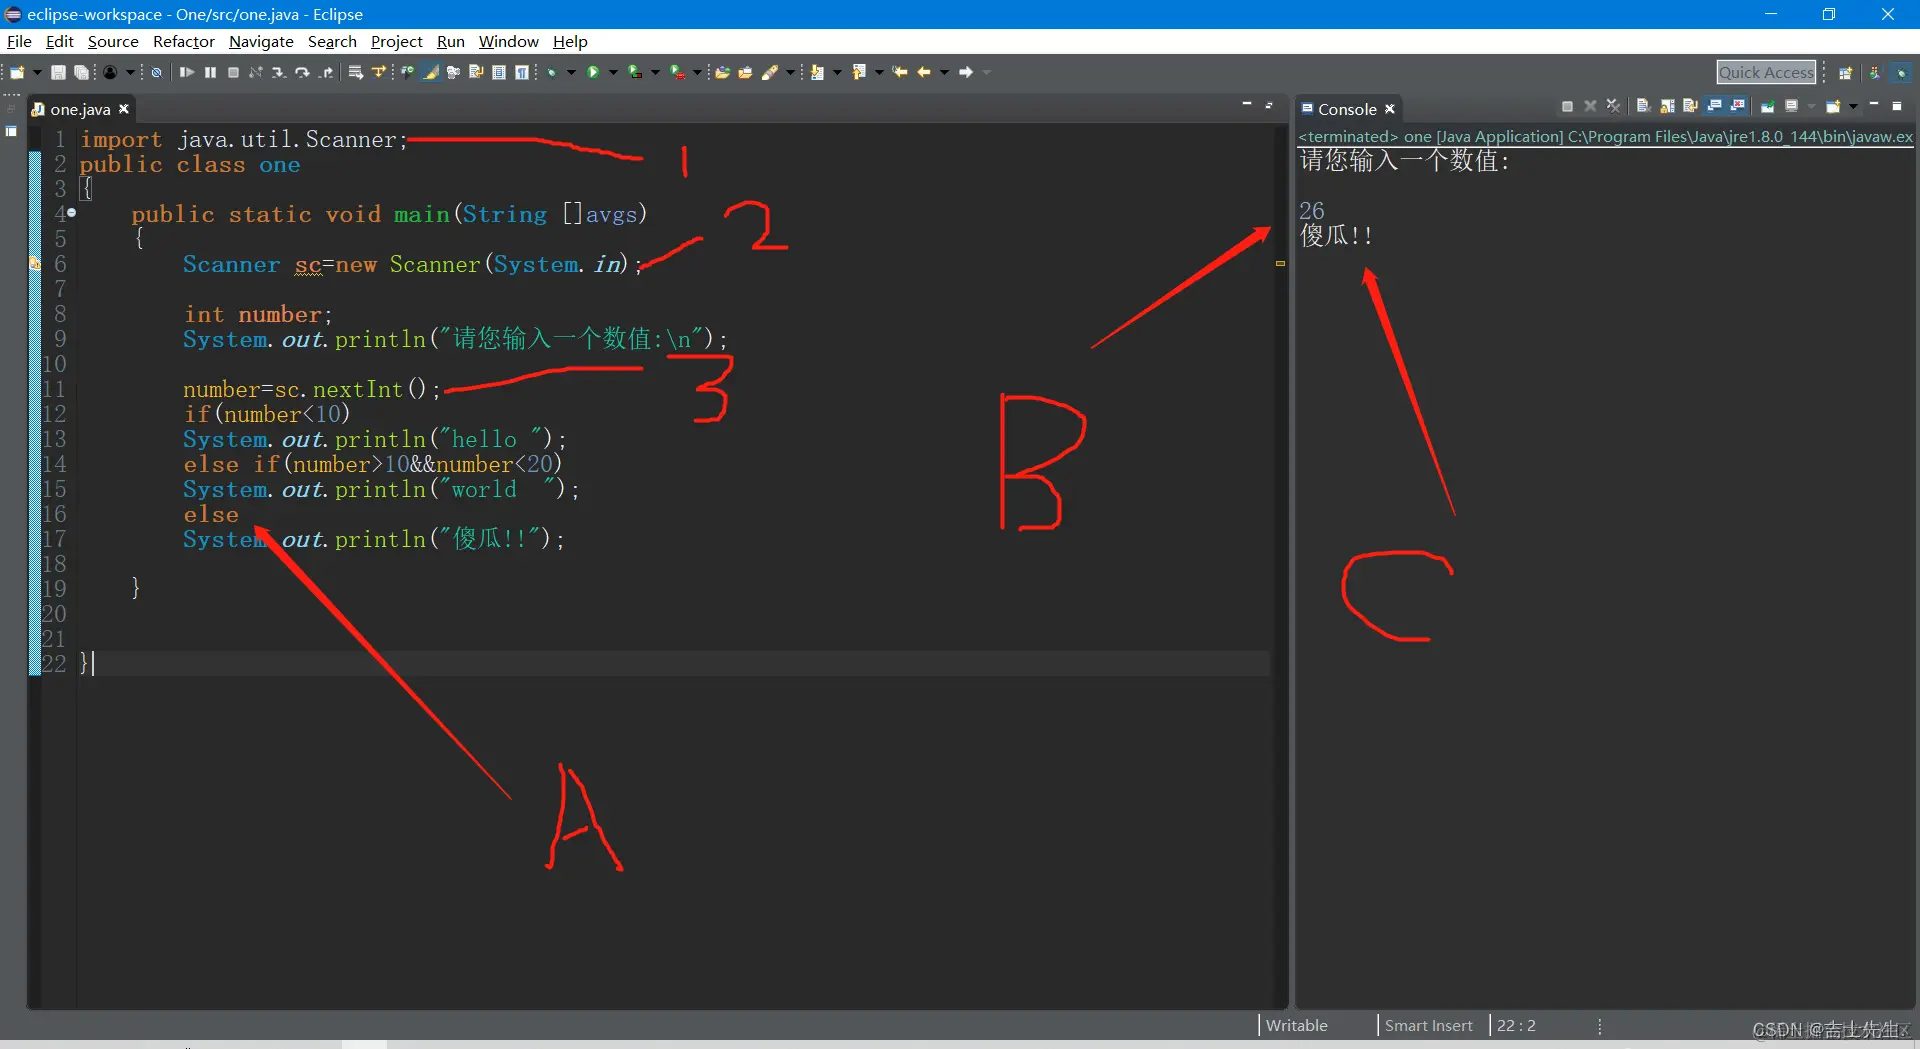Switch to the Java perspective icon
Screen dimensions: 1920x1049
point(1874,72)
